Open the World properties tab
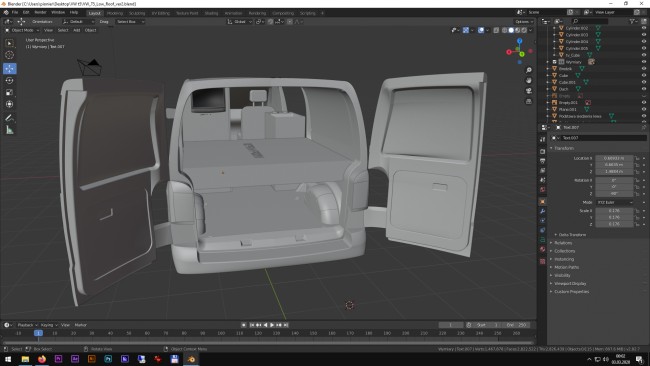 tap(543, 189)
